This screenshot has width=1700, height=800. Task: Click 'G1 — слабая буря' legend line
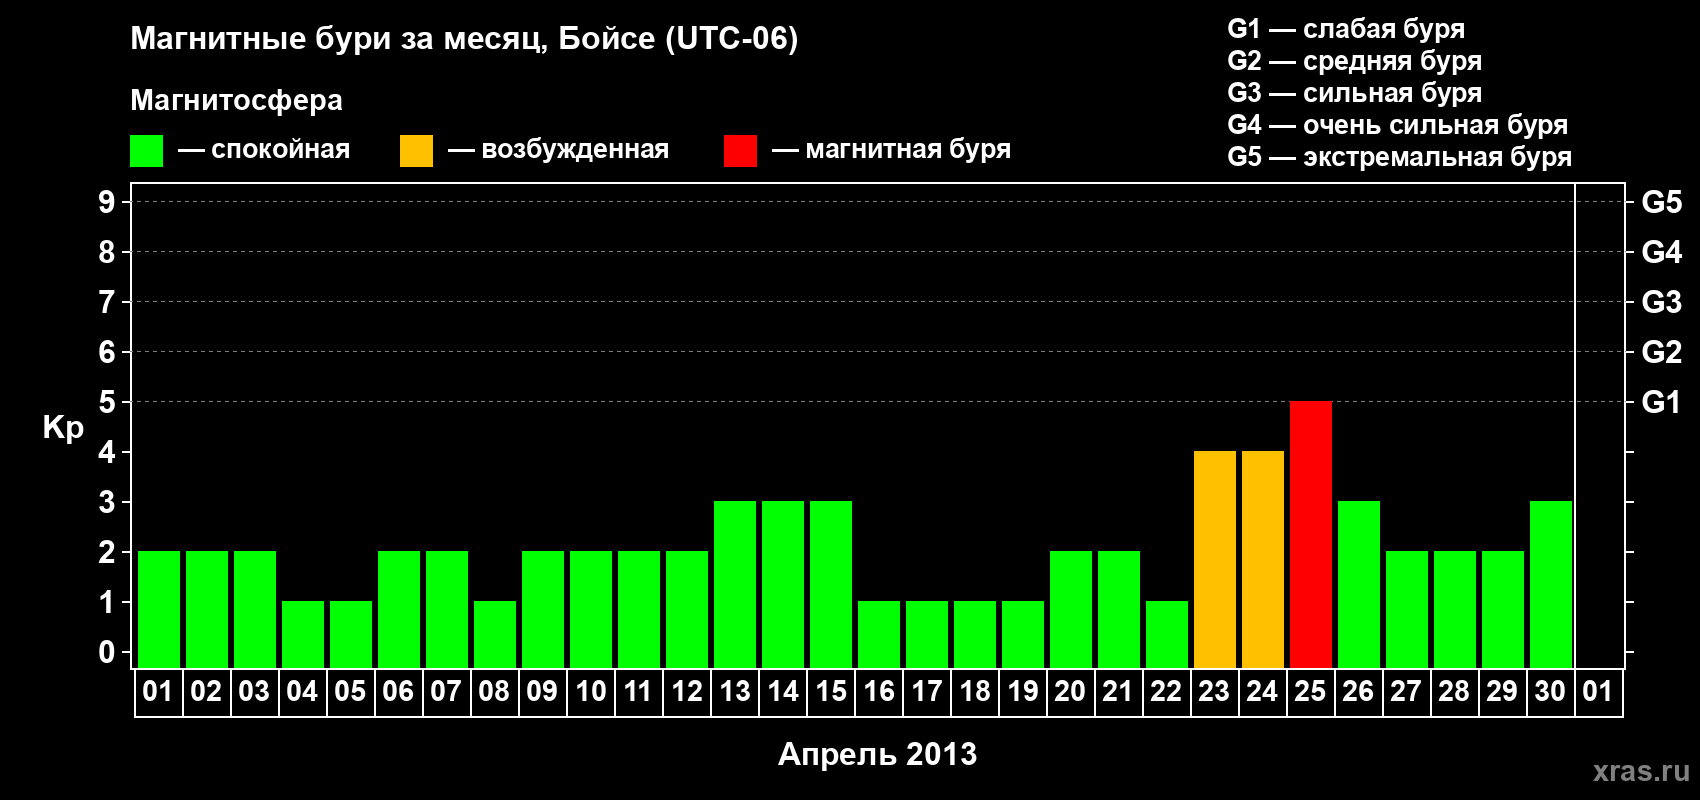(1346, 30)
